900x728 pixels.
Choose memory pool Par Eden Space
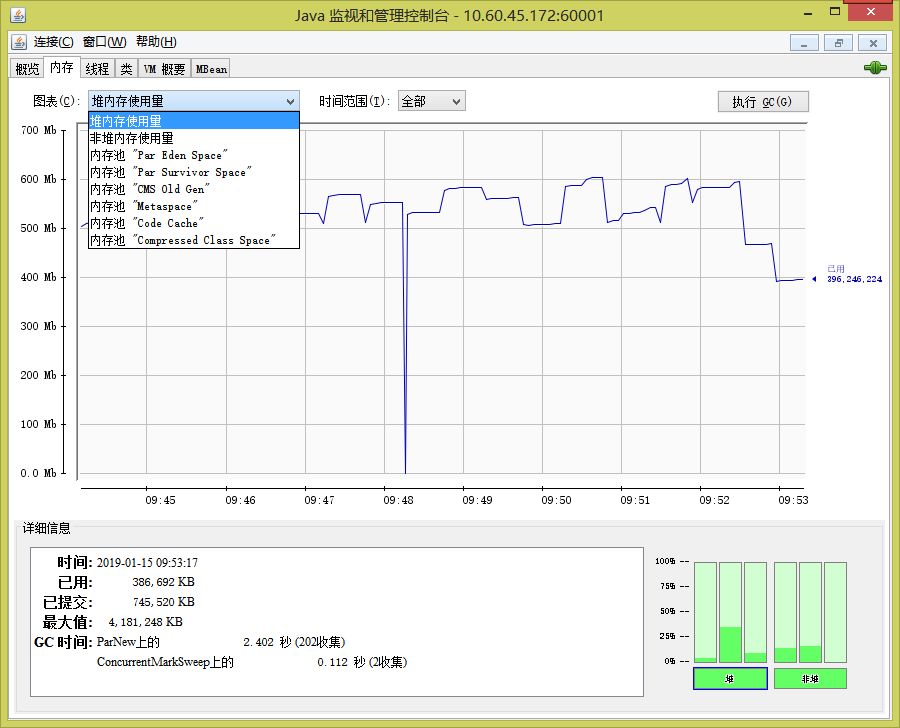[x=194, y=155]
